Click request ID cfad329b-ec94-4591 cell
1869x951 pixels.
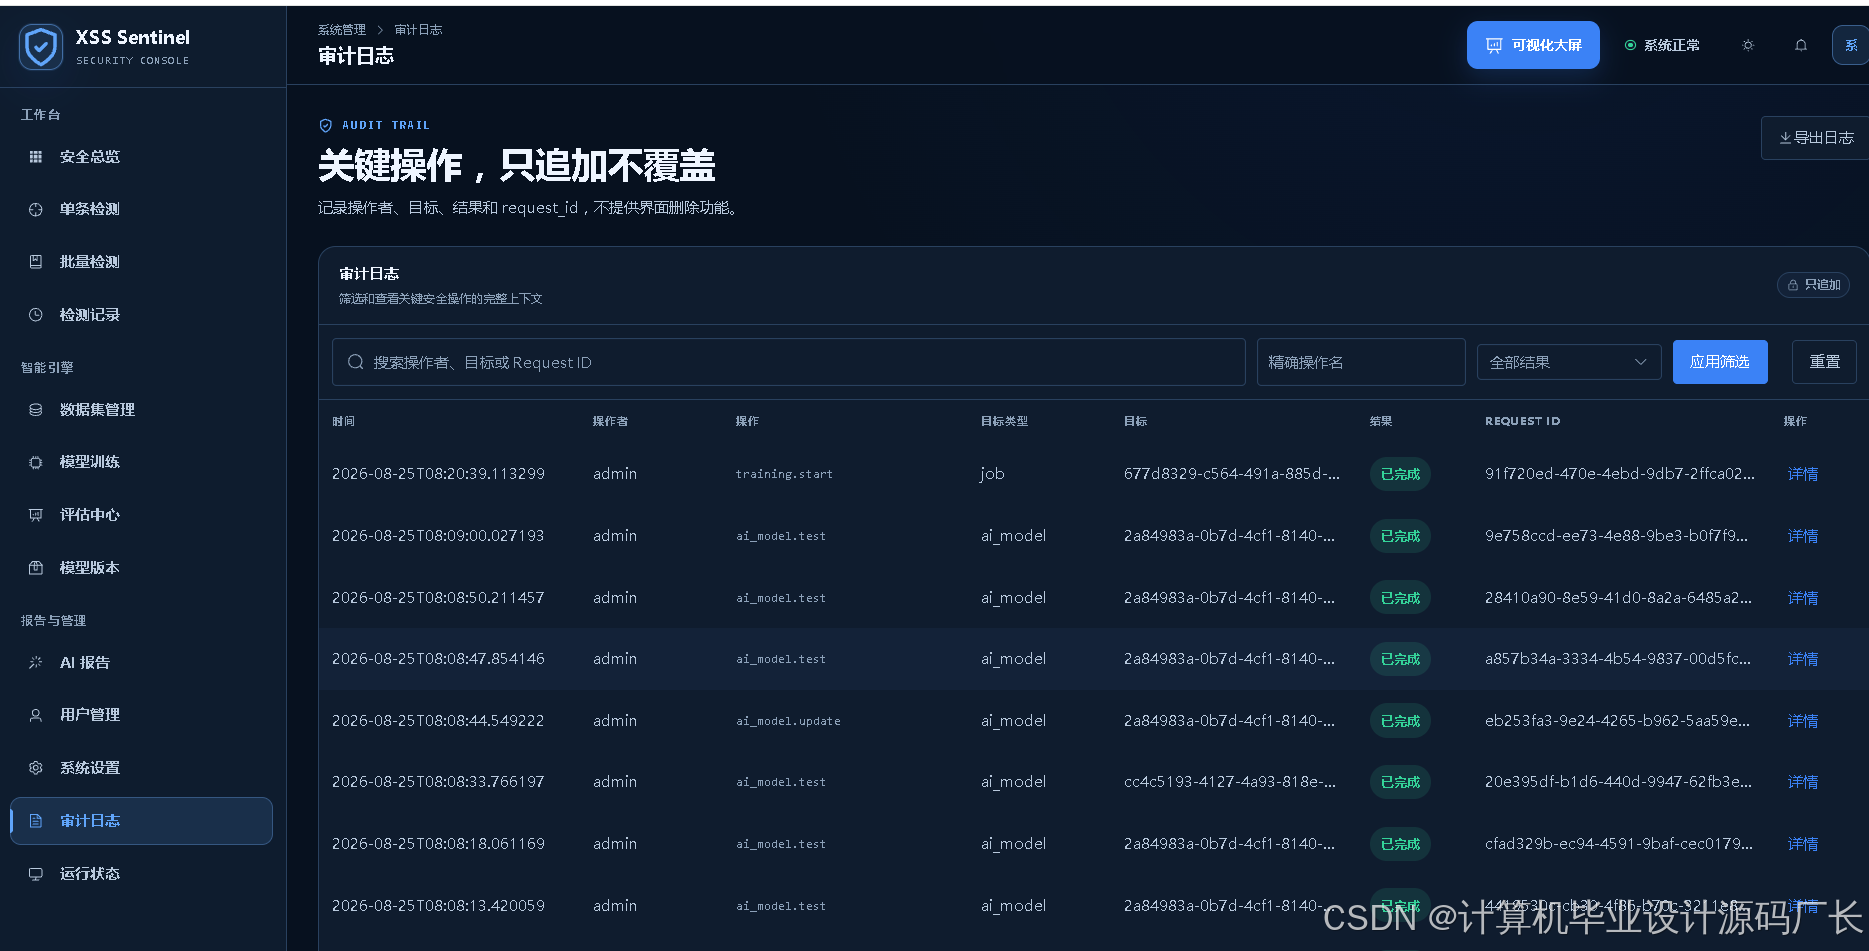(1619, 844)
